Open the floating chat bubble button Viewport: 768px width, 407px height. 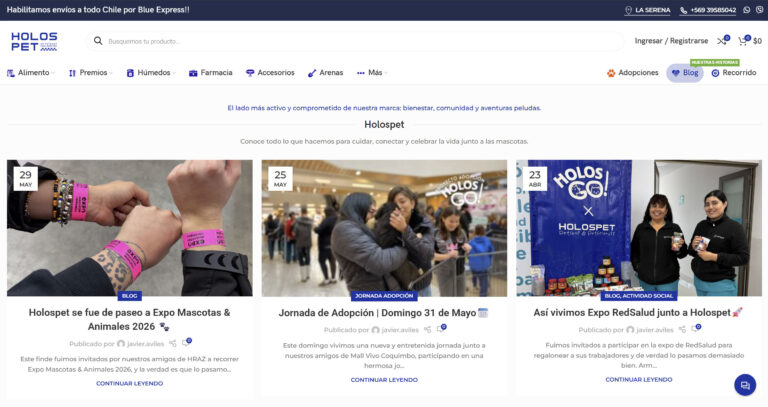745,385
